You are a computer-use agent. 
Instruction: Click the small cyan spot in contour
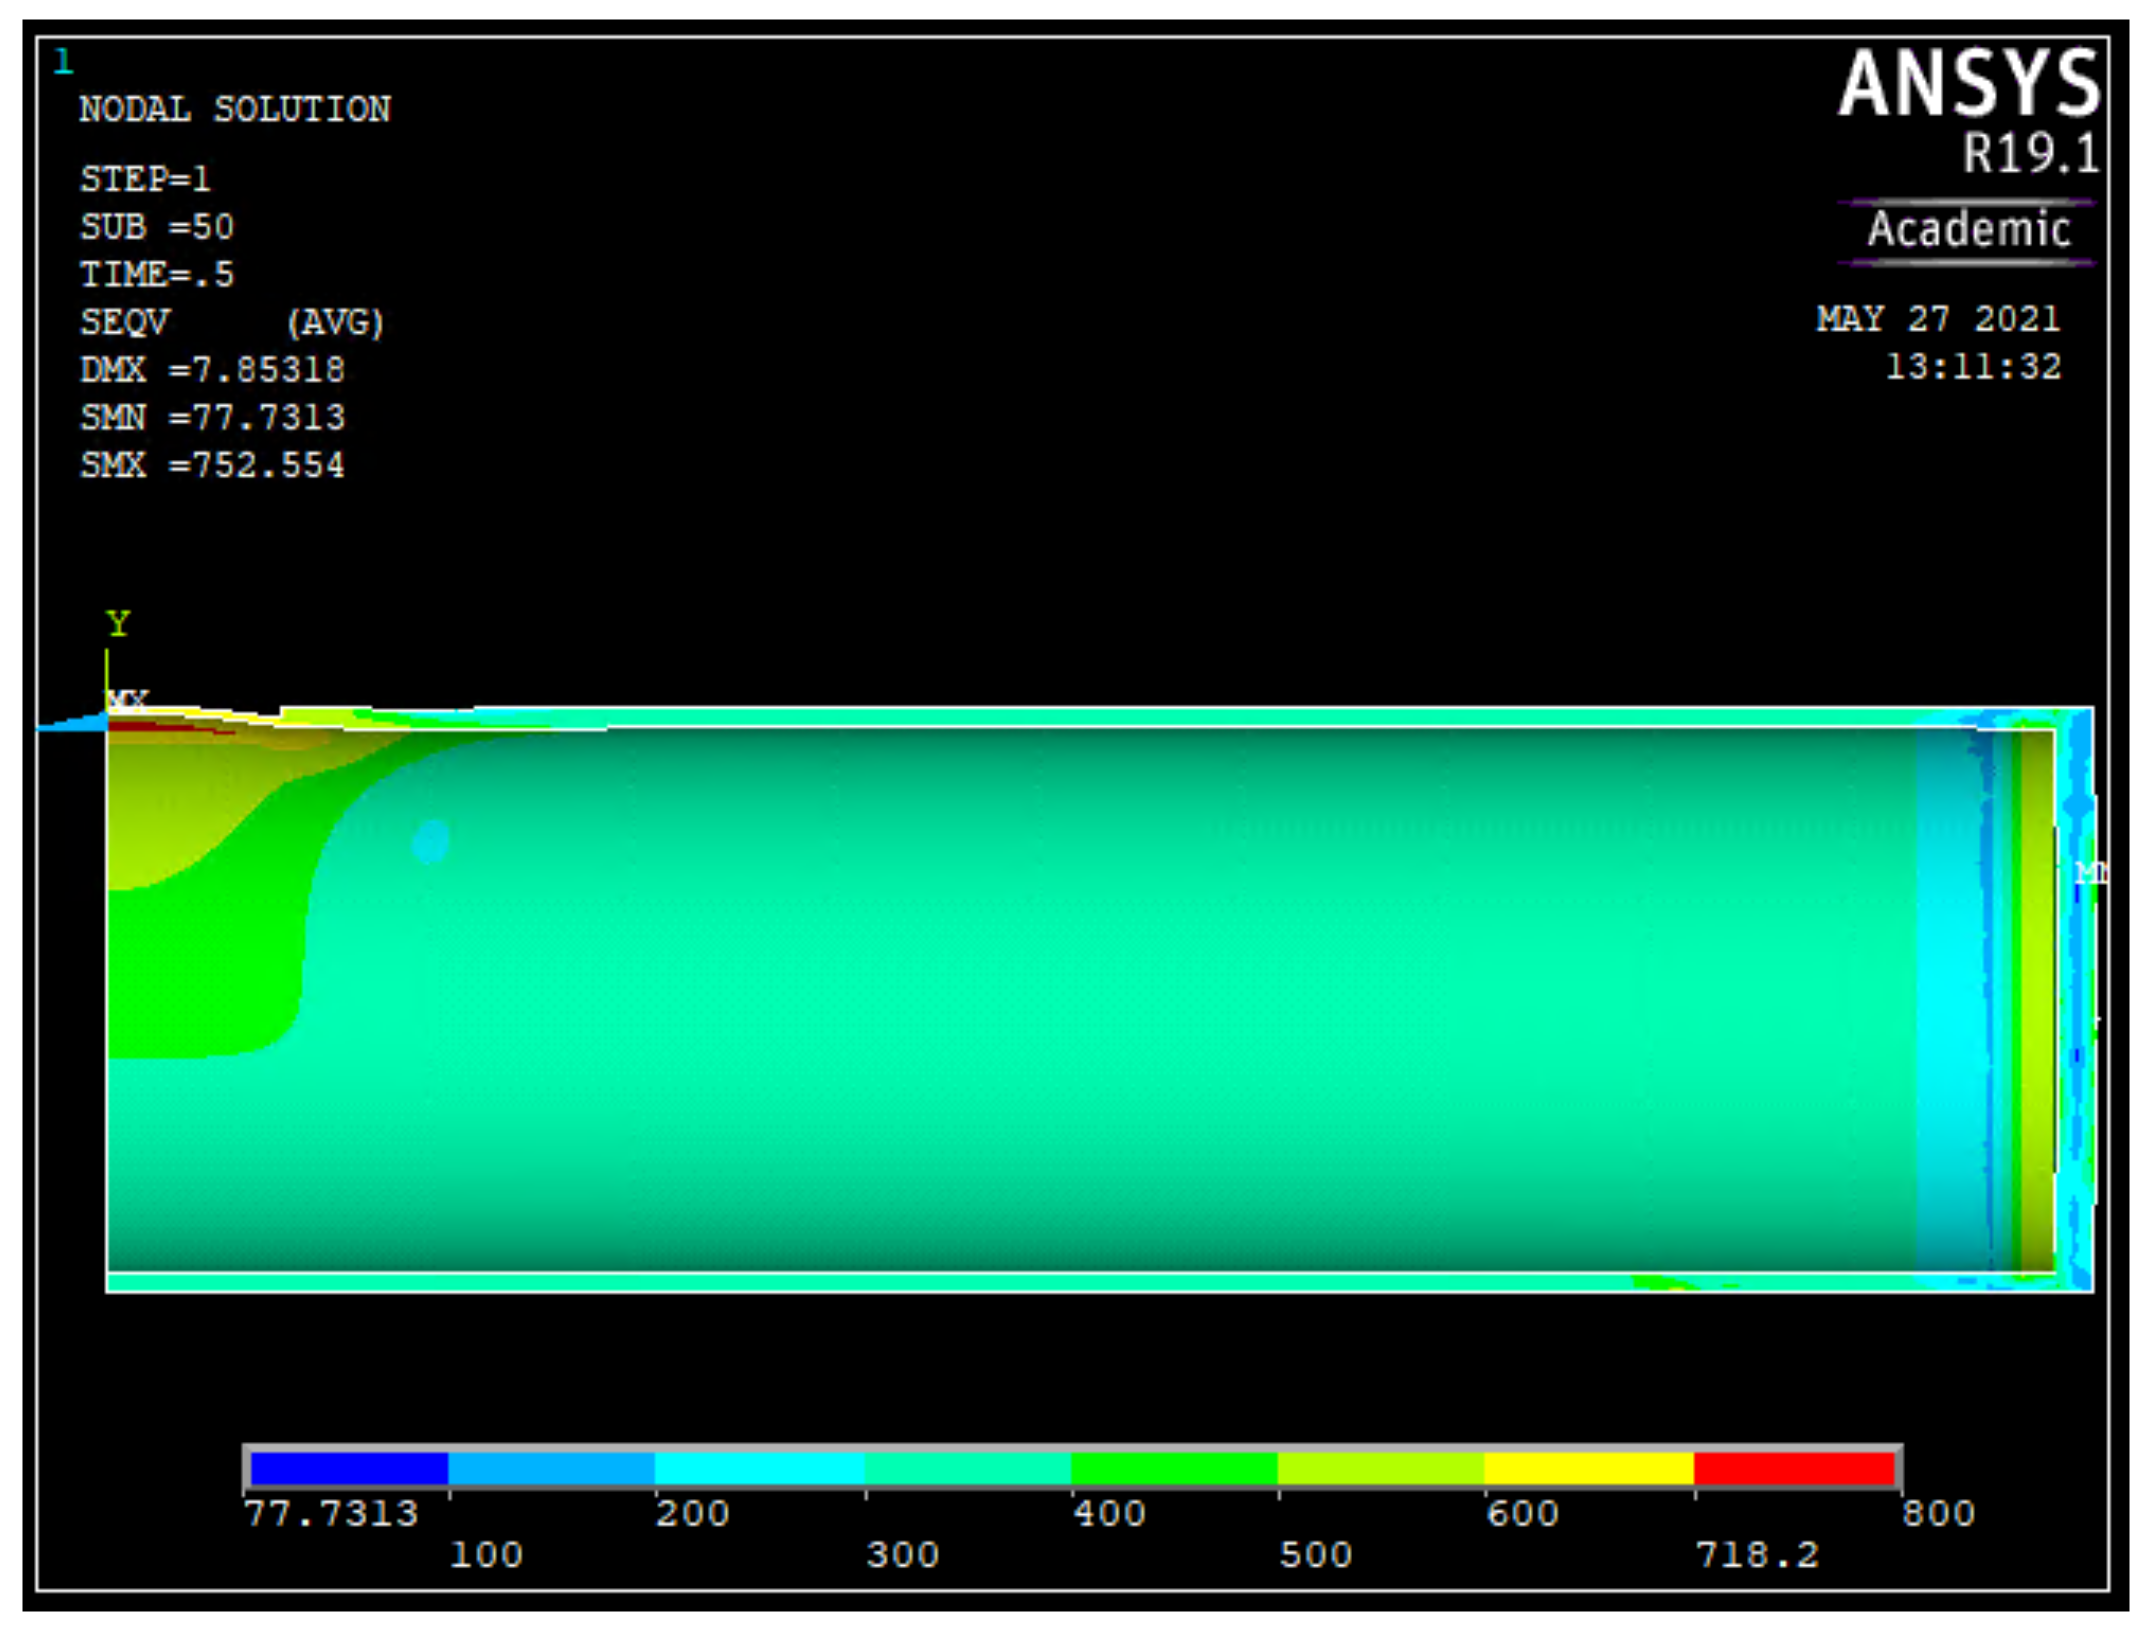click(x=431, y=841)
